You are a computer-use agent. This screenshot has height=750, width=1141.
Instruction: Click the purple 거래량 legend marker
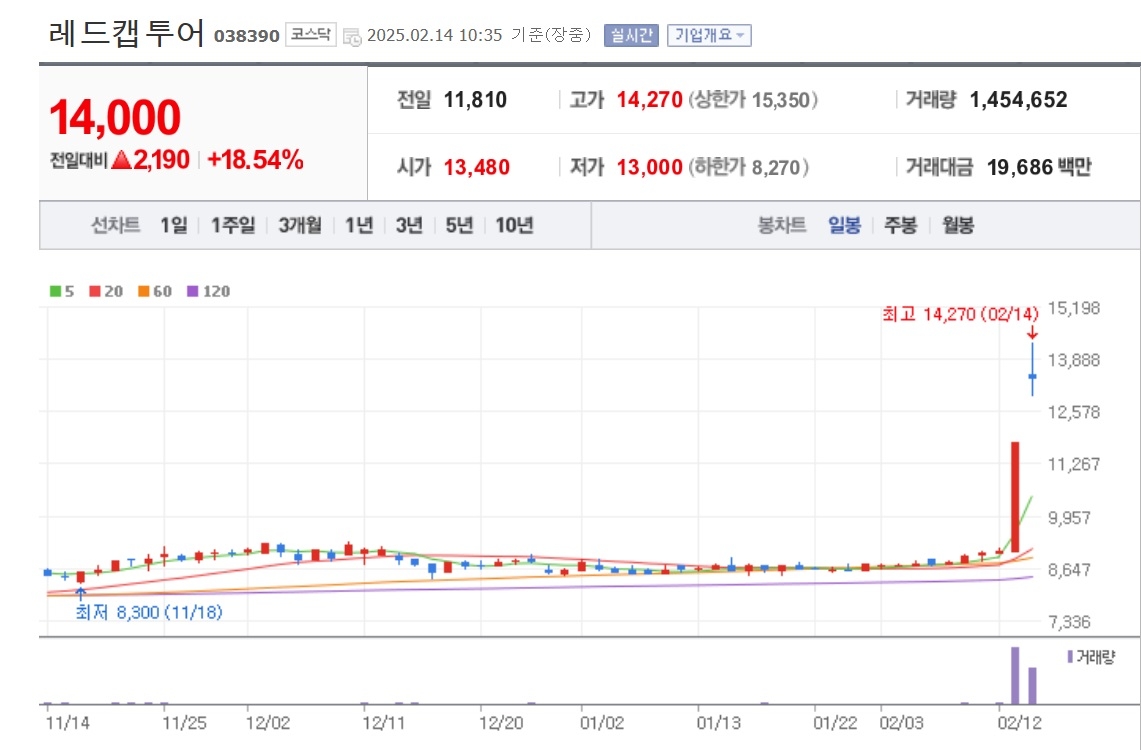(x=1070, y=657)
